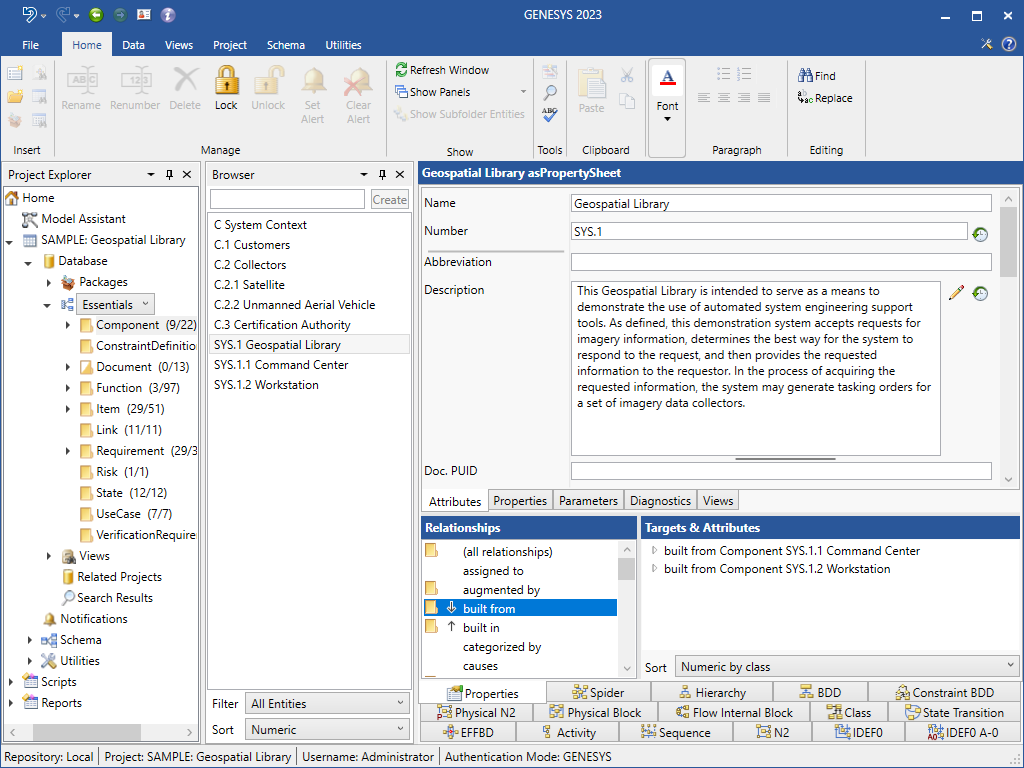Open the Sort Numeric by class dropdown

(x=846, y=666)
